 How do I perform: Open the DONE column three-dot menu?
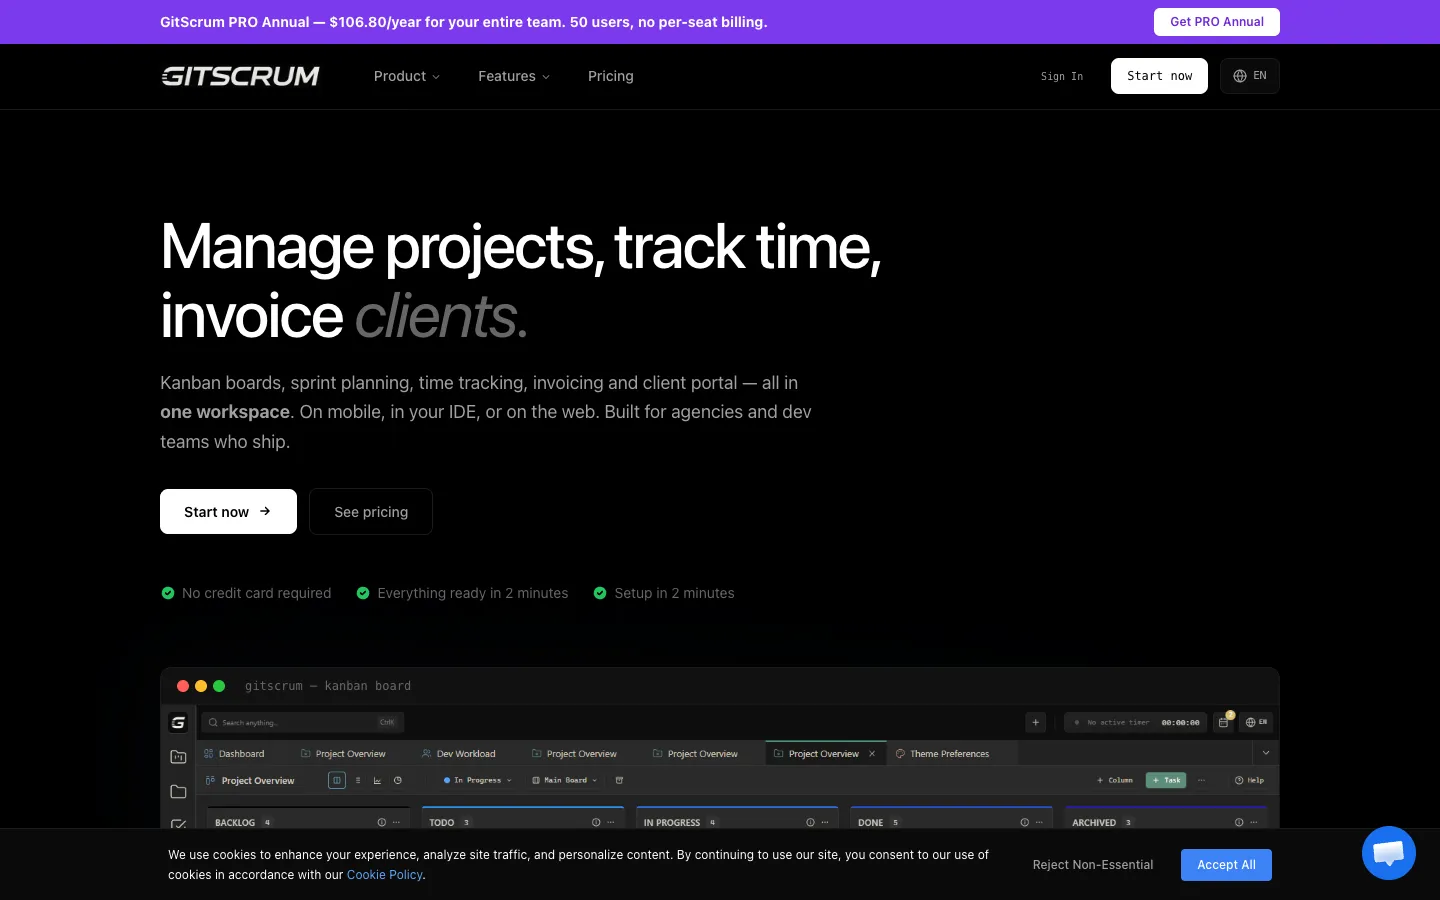point(1039,822)
